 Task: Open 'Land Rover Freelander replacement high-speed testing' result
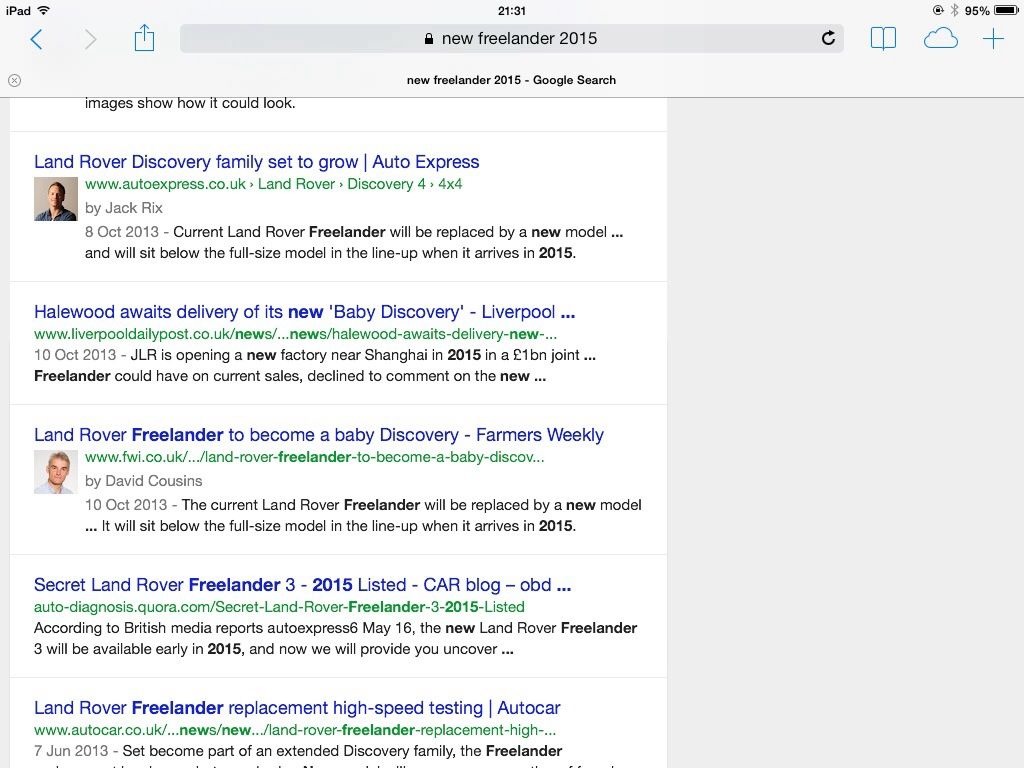[x=297, y=708]
